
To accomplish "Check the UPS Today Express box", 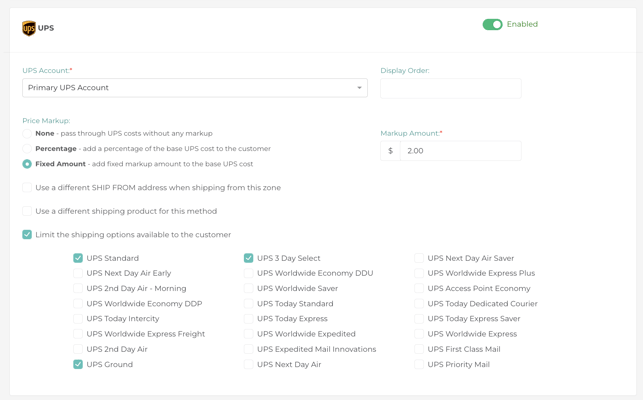I will pos(249,319).
